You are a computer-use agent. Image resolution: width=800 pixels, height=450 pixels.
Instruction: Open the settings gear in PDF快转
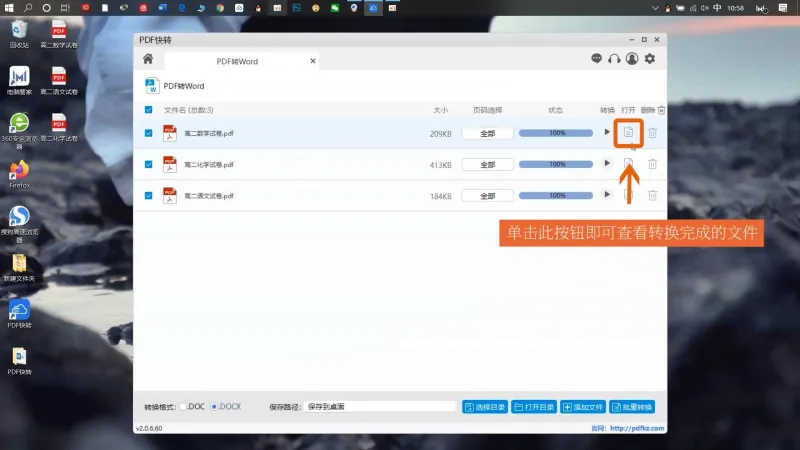click(x=649, y=59)
